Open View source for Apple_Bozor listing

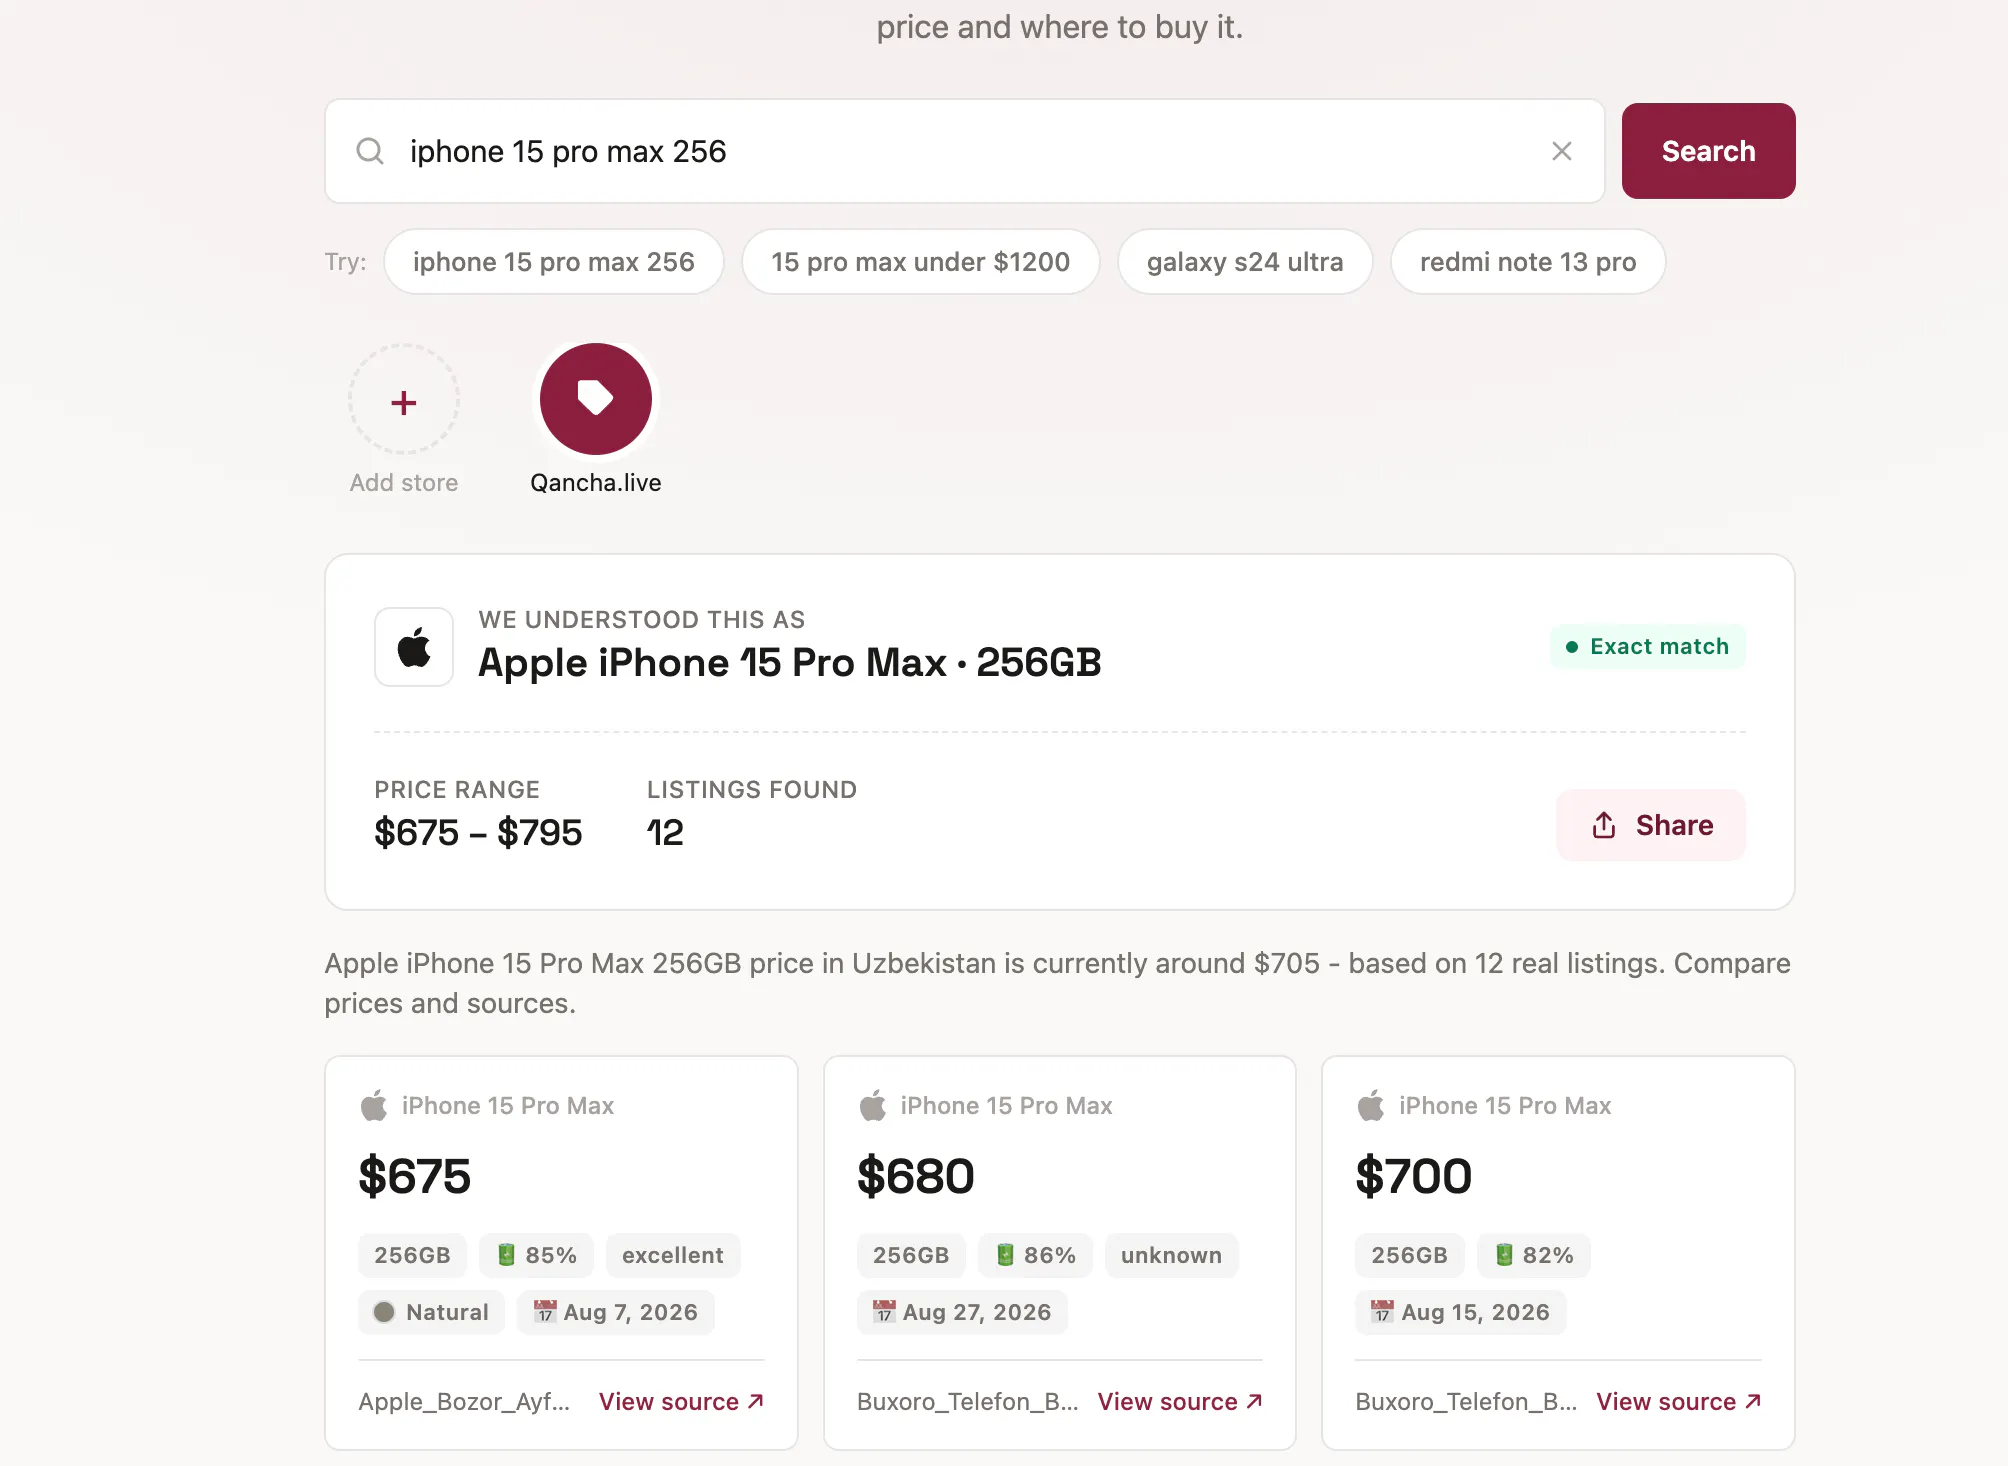click(x=682, y=1402)
